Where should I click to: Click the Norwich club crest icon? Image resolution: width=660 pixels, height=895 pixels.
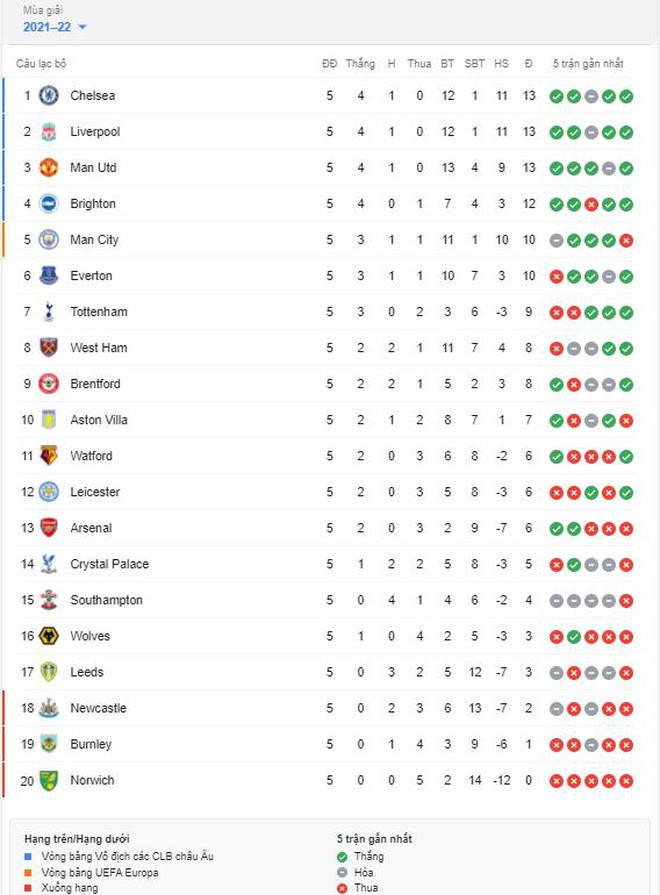point(48,780)
